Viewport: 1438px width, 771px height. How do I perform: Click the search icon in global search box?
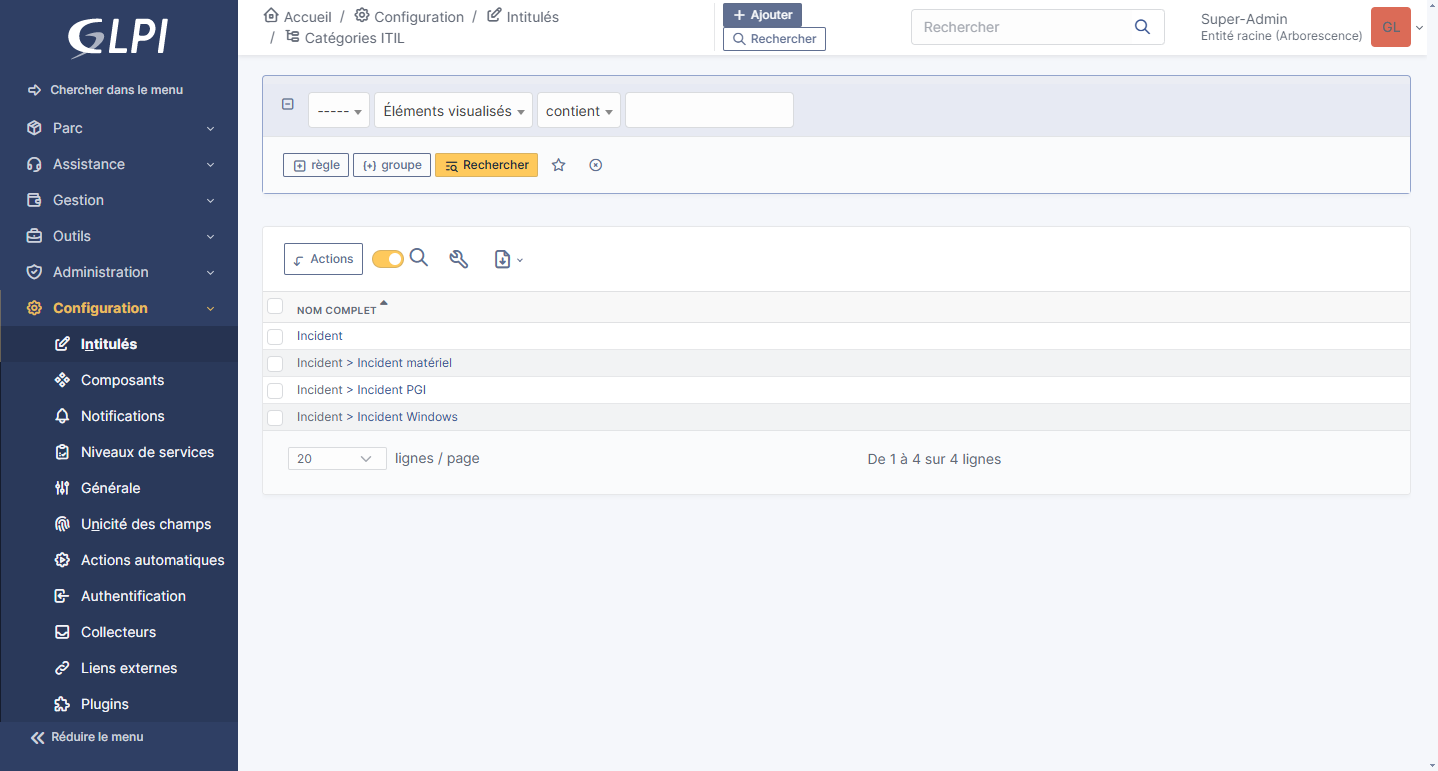[1142, 27]
